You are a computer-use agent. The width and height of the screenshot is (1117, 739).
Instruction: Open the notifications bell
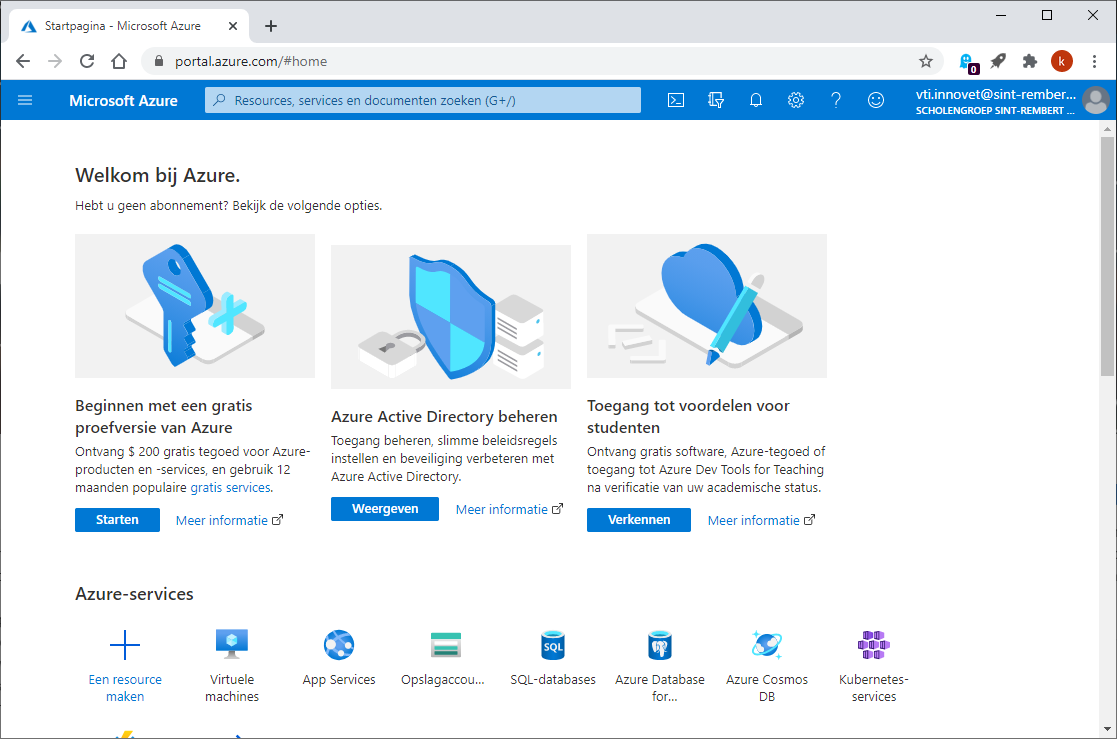756,100
